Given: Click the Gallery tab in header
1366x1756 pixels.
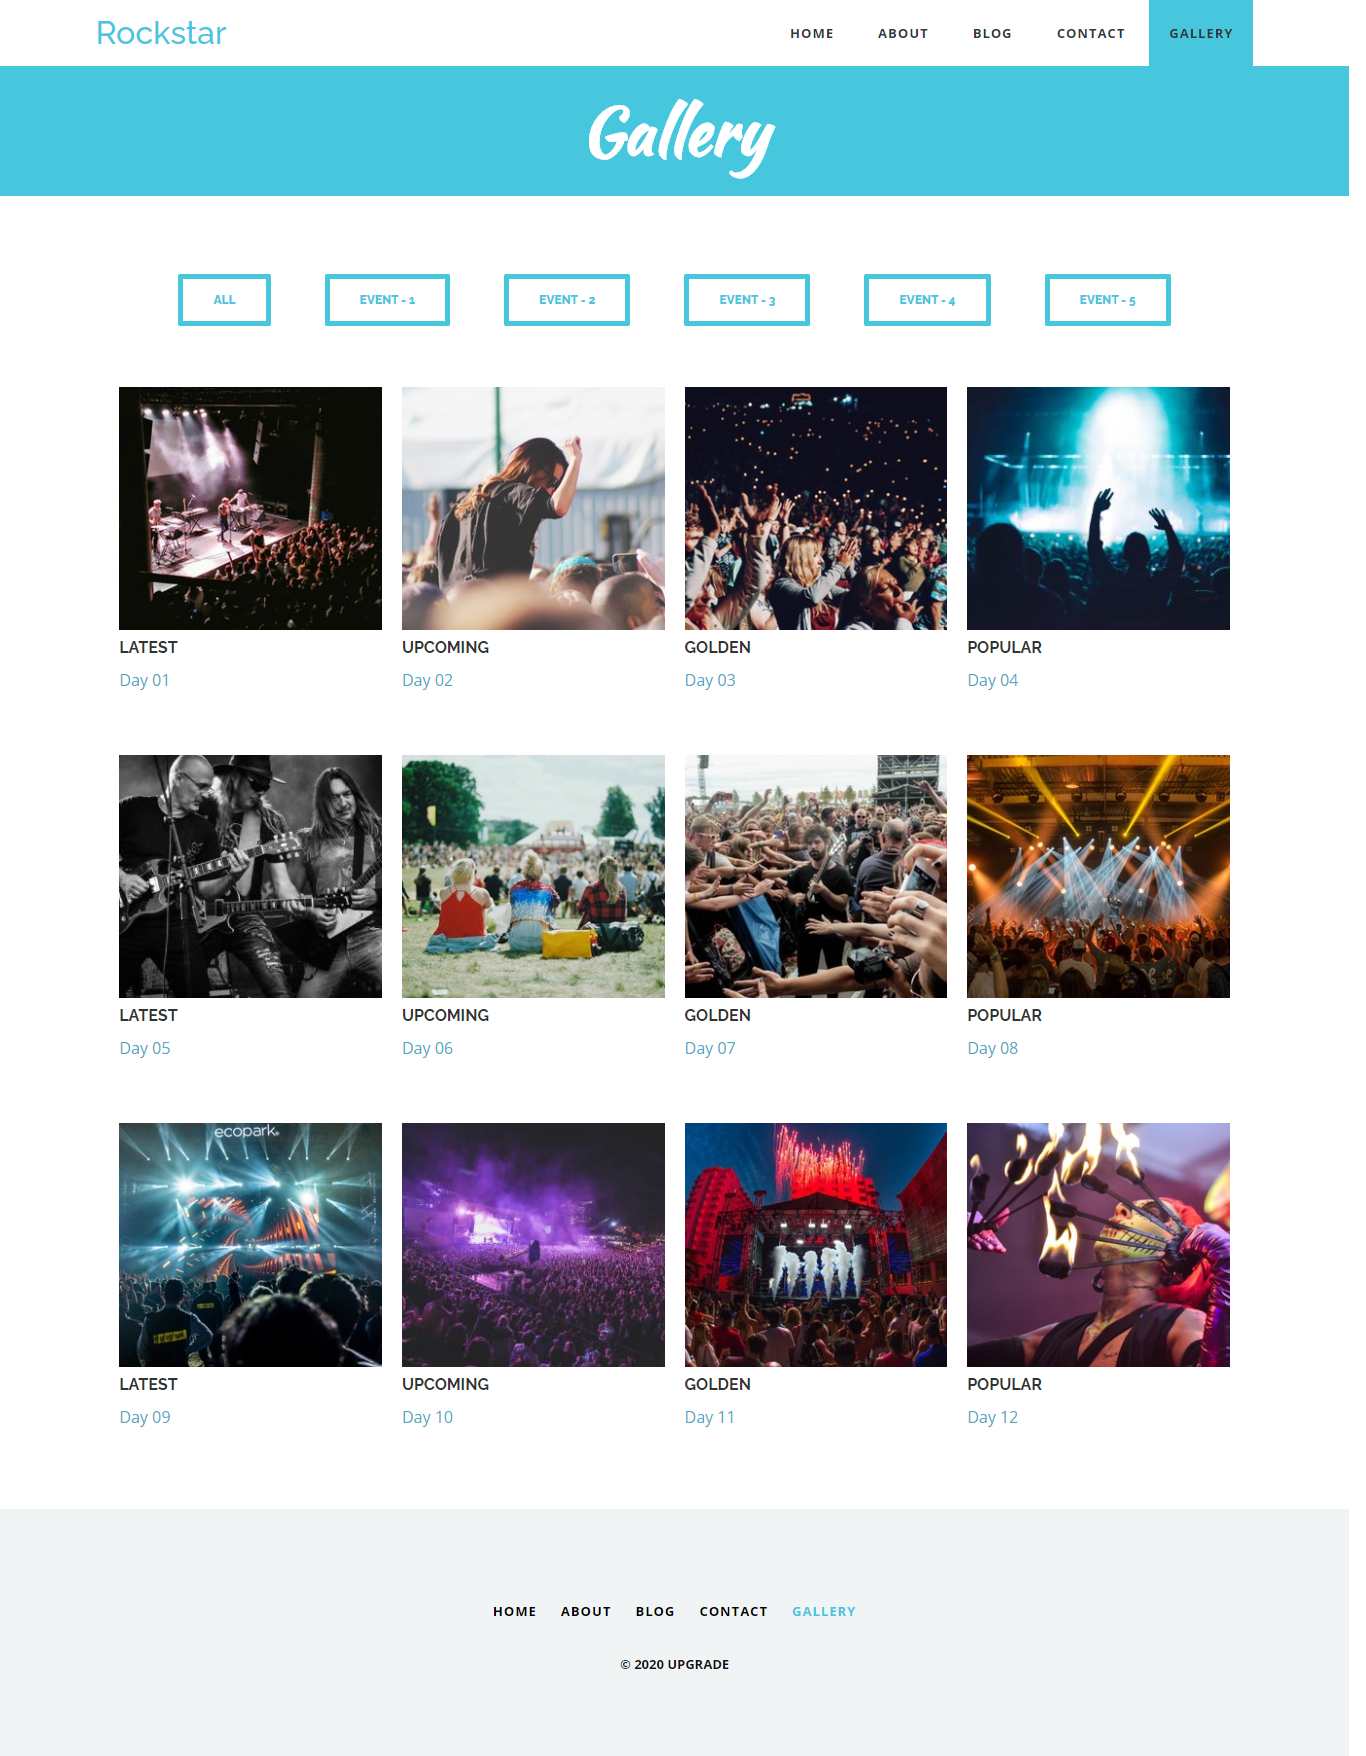Looking at the screenshot, I should [1200, 33].
